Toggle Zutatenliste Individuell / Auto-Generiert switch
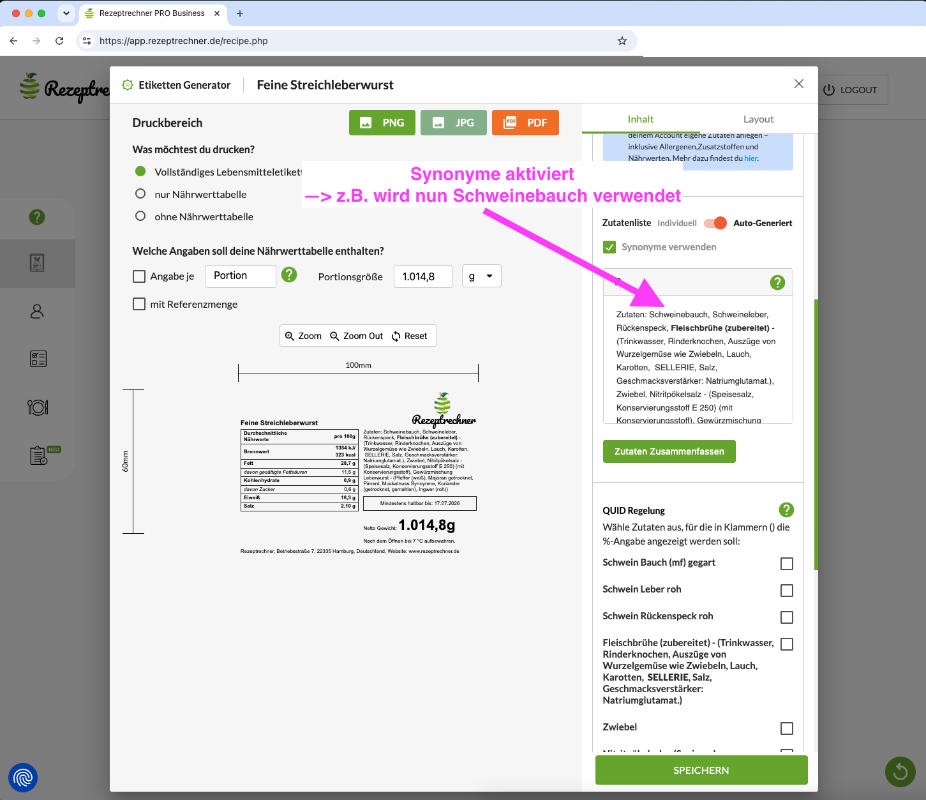Viewport: 926px width, 800px height. (715, 223)
